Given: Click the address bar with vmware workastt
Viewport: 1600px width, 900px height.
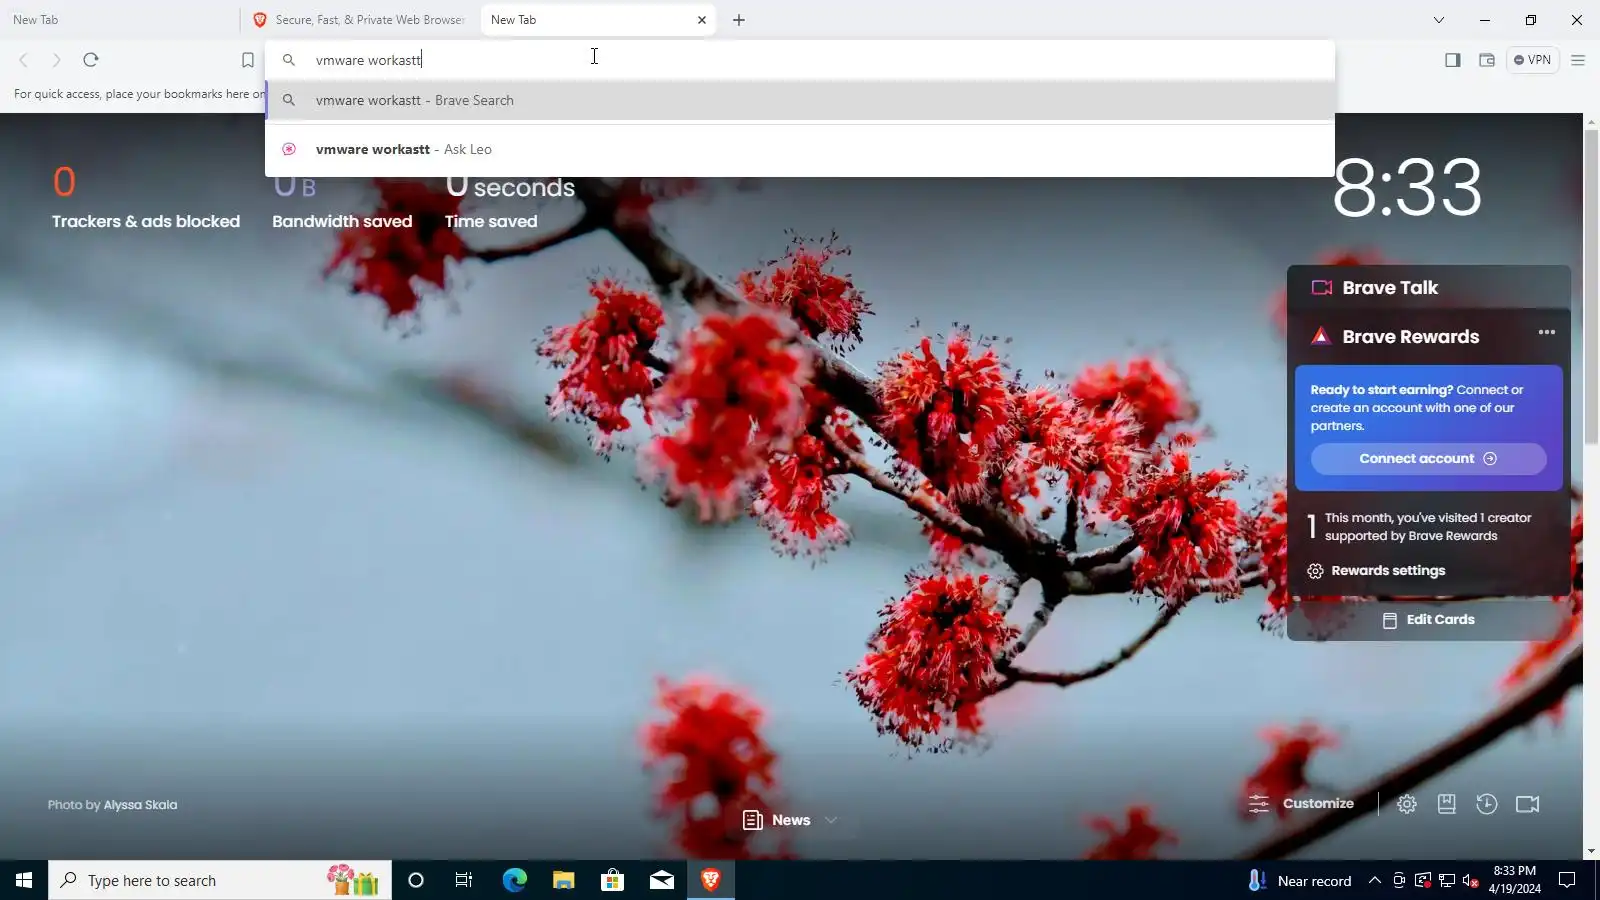Looking at the screenshot, I should coord(800,60).
